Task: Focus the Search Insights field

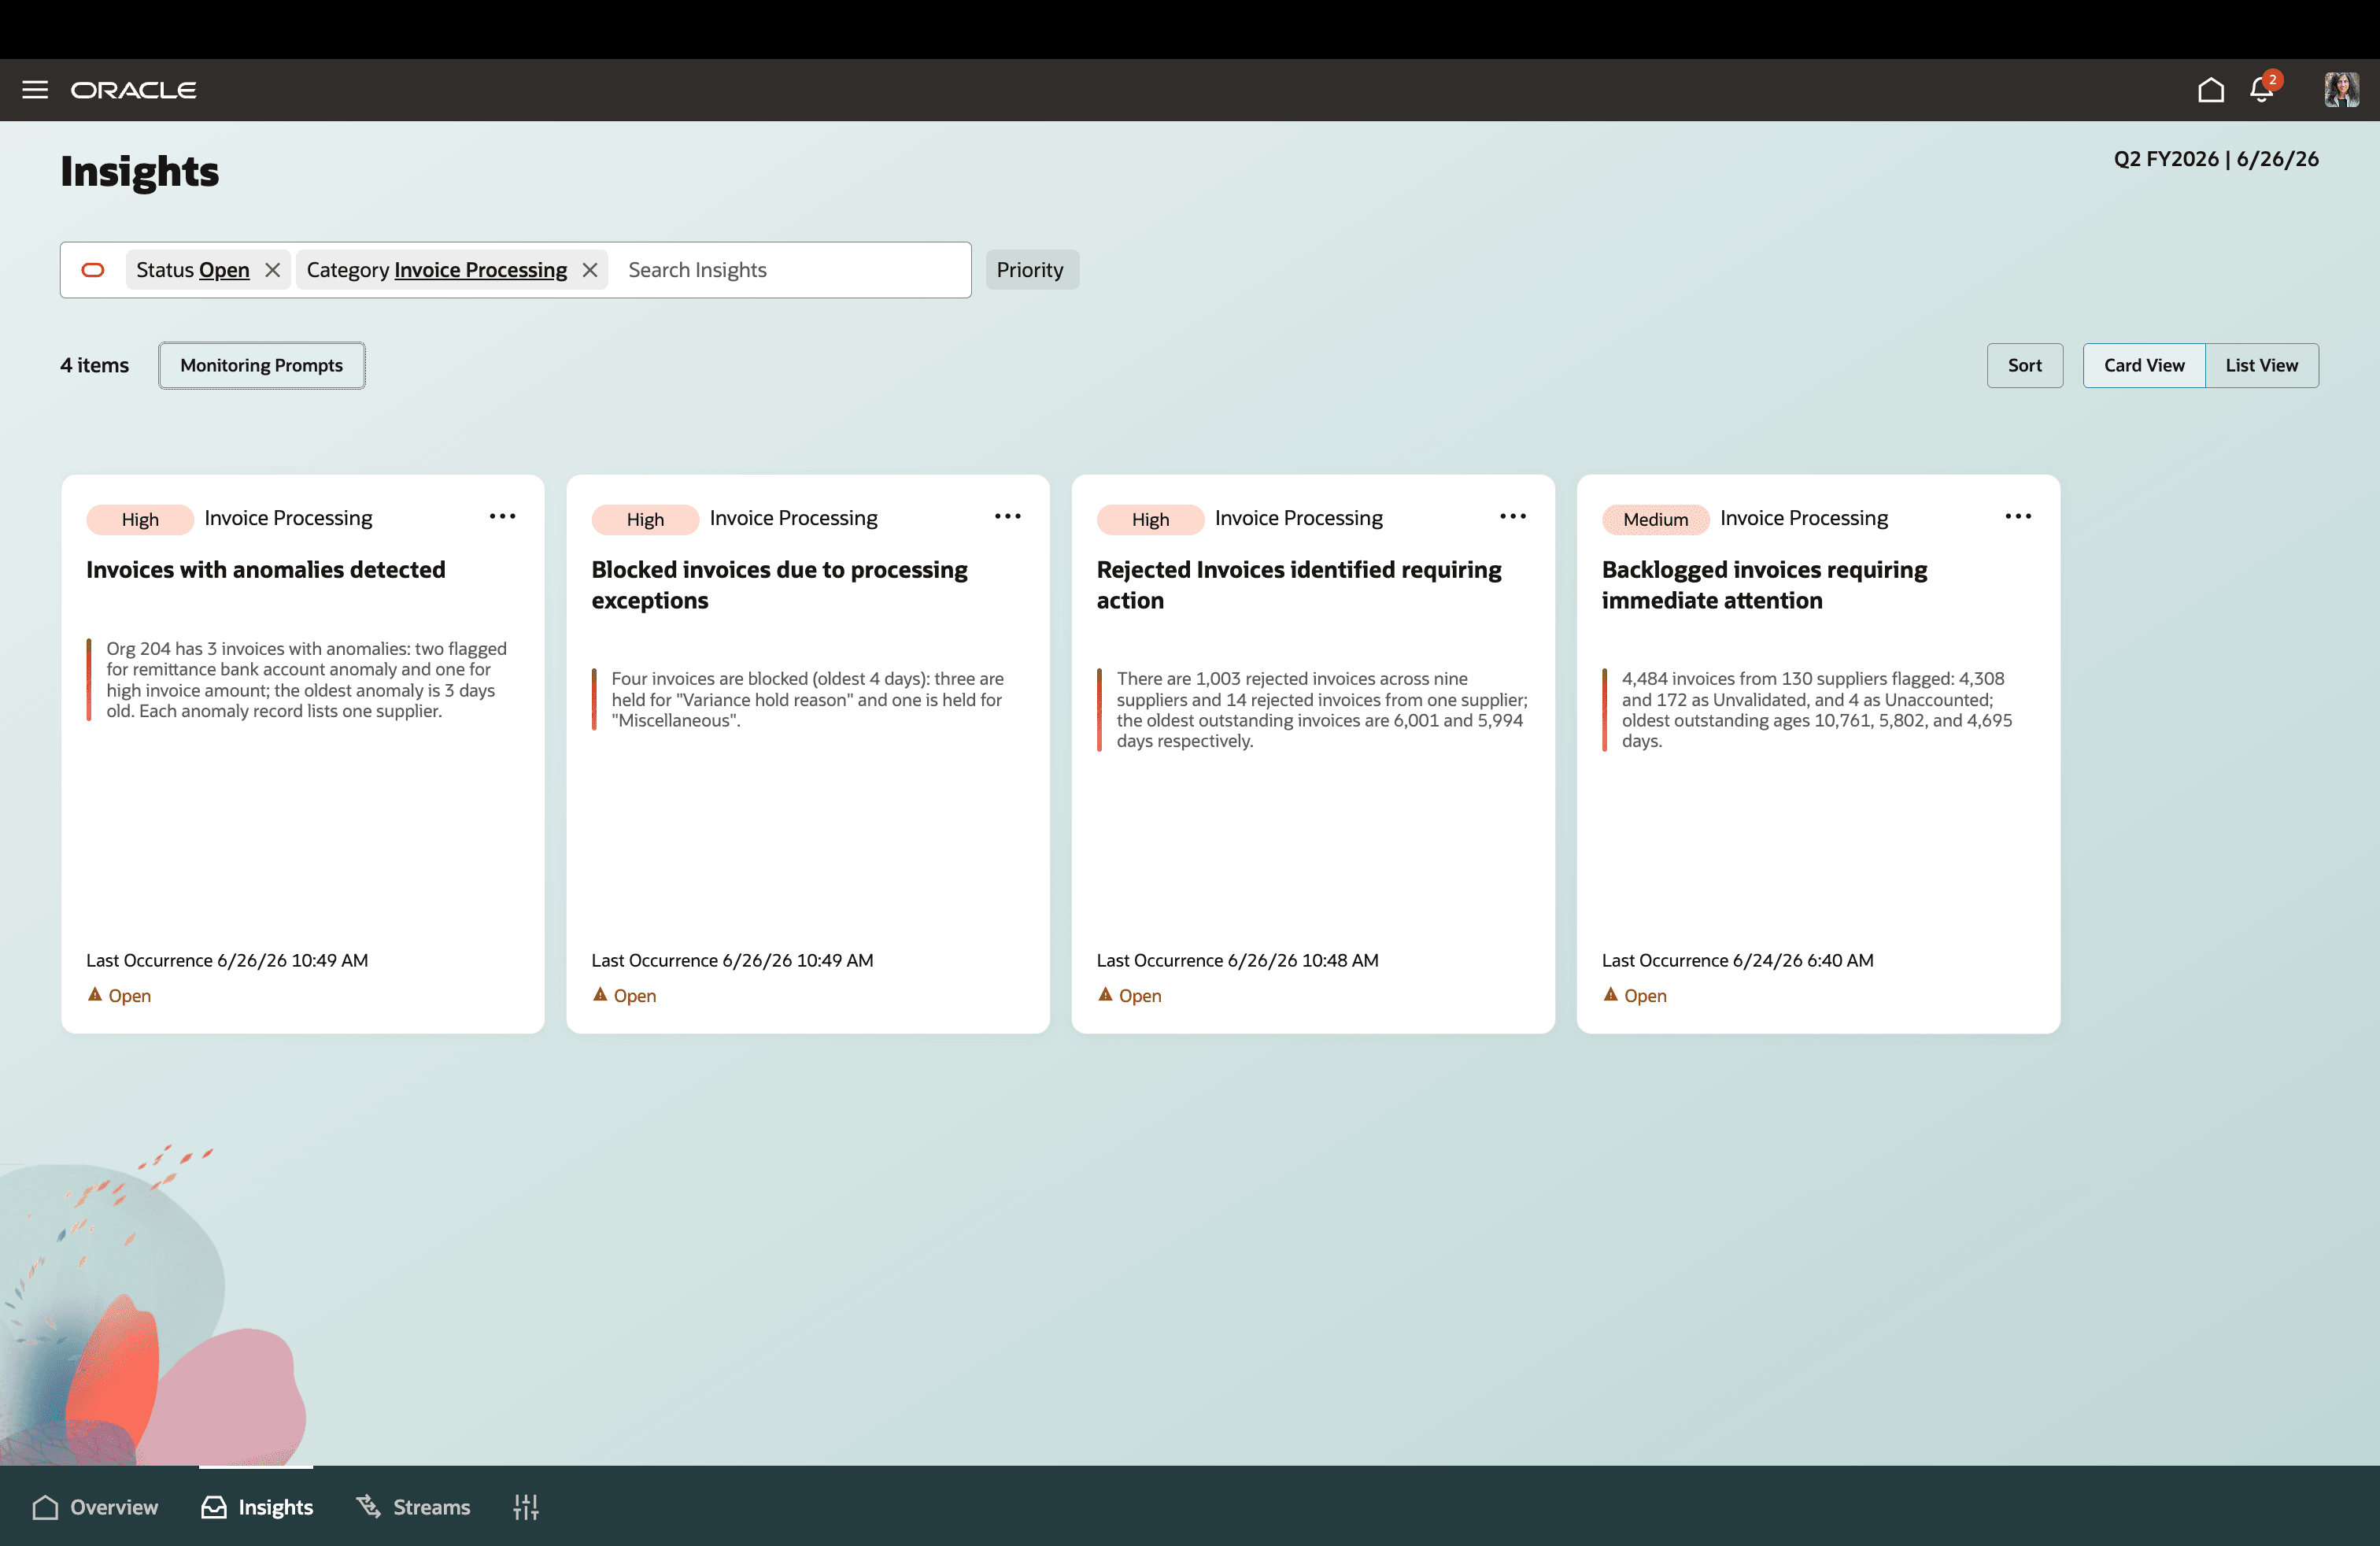Action: pos(790,270)
